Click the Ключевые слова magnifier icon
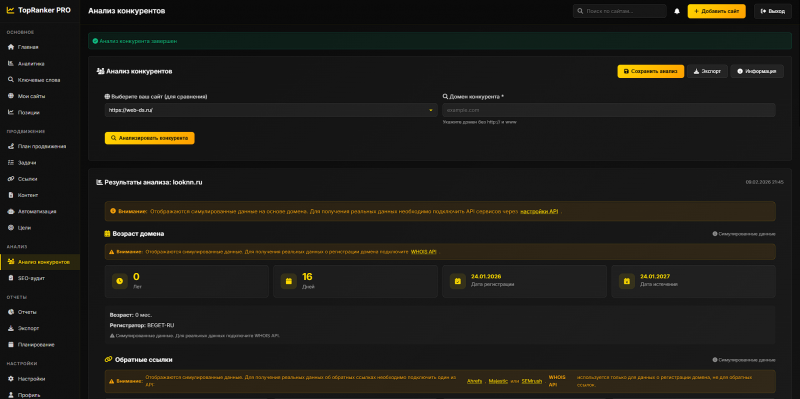The width and height of the screenshot is (800, 399). 11,80
